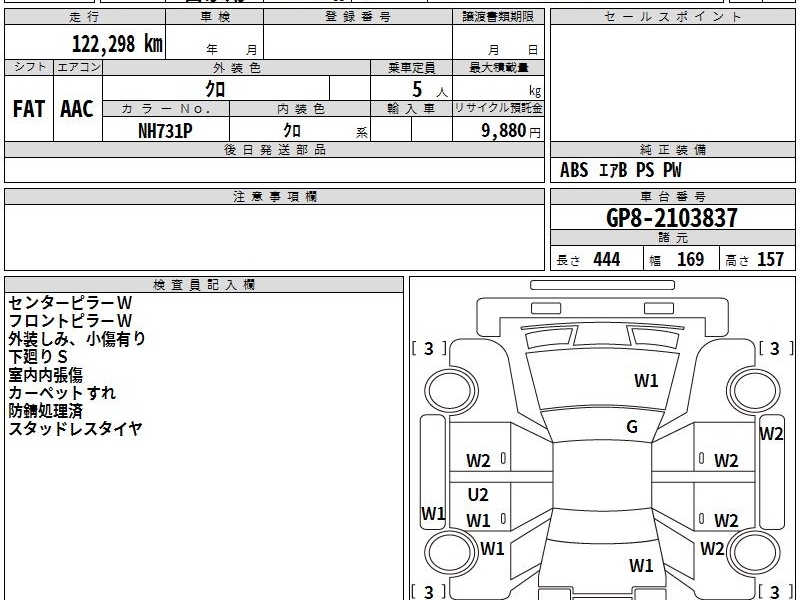Viewport: 800px width, 600px height.
Task: Click the カラーNo. header
Action: tap(166, 109)
